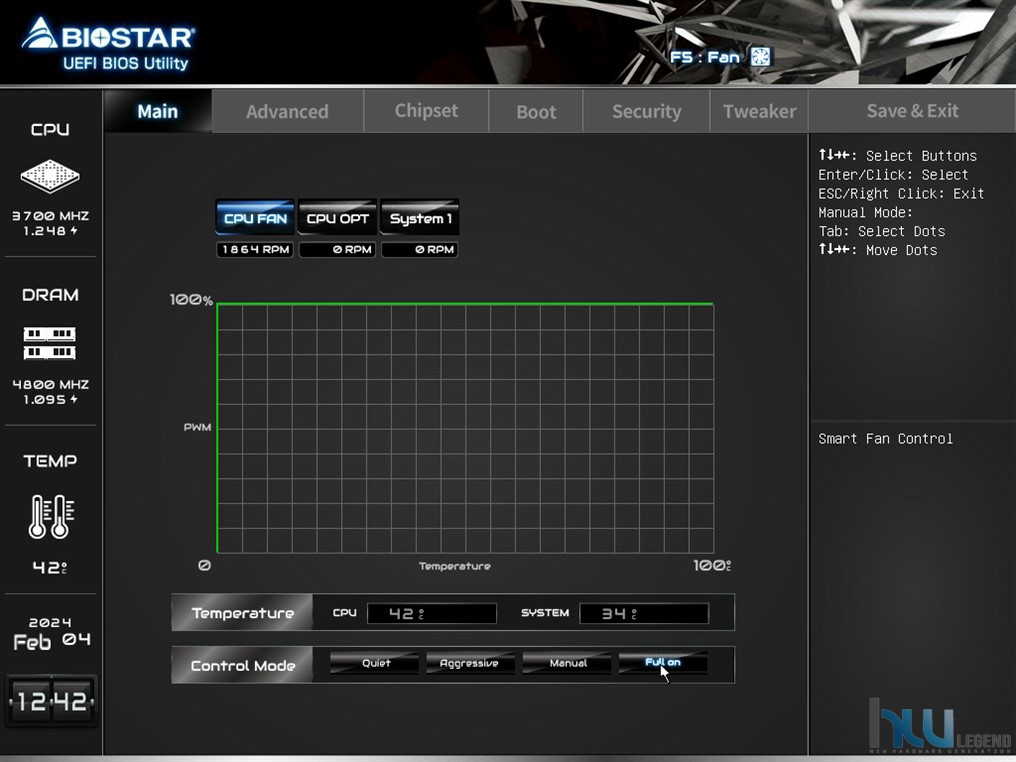Click the green fan curve line at 100%
This screenshot has width=1016, height=762.
pos(465,303)
